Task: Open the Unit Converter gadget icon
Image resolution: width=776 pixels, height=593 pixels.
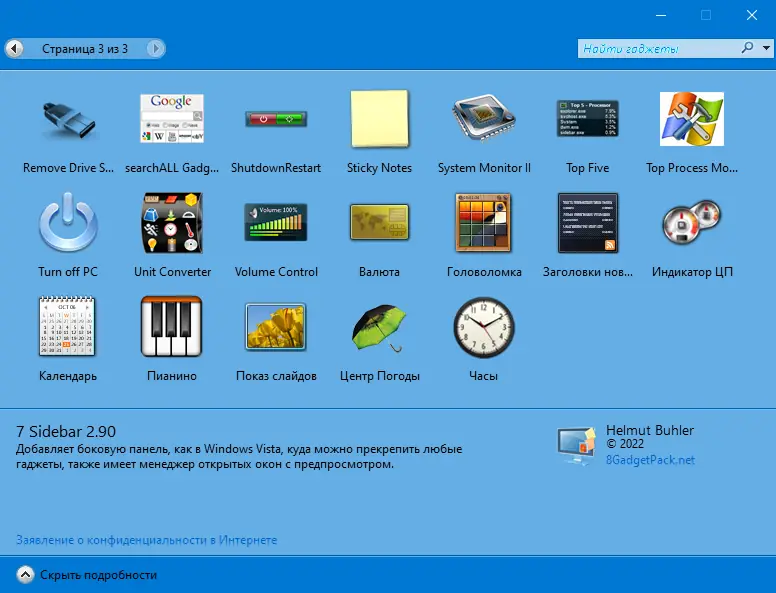Action: (172, 223)
